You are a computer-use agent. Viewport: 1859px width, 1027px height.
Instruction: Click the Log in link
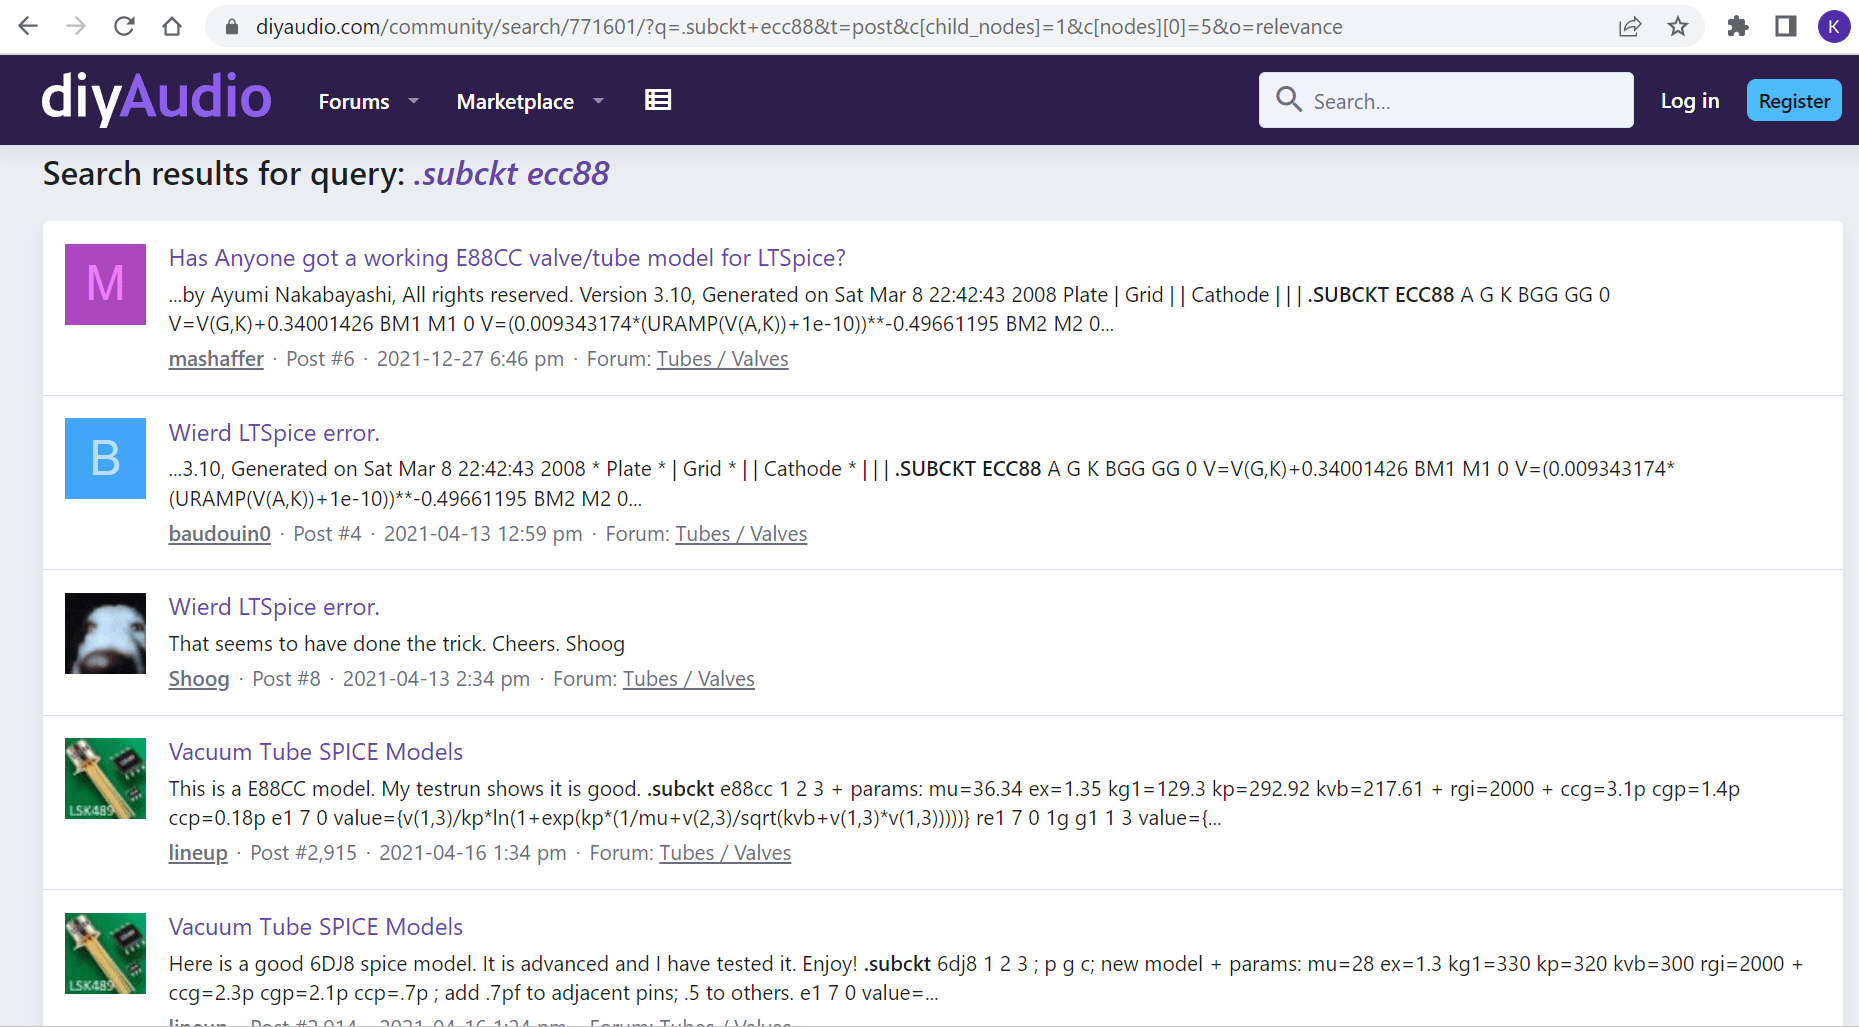(1690, 100)
